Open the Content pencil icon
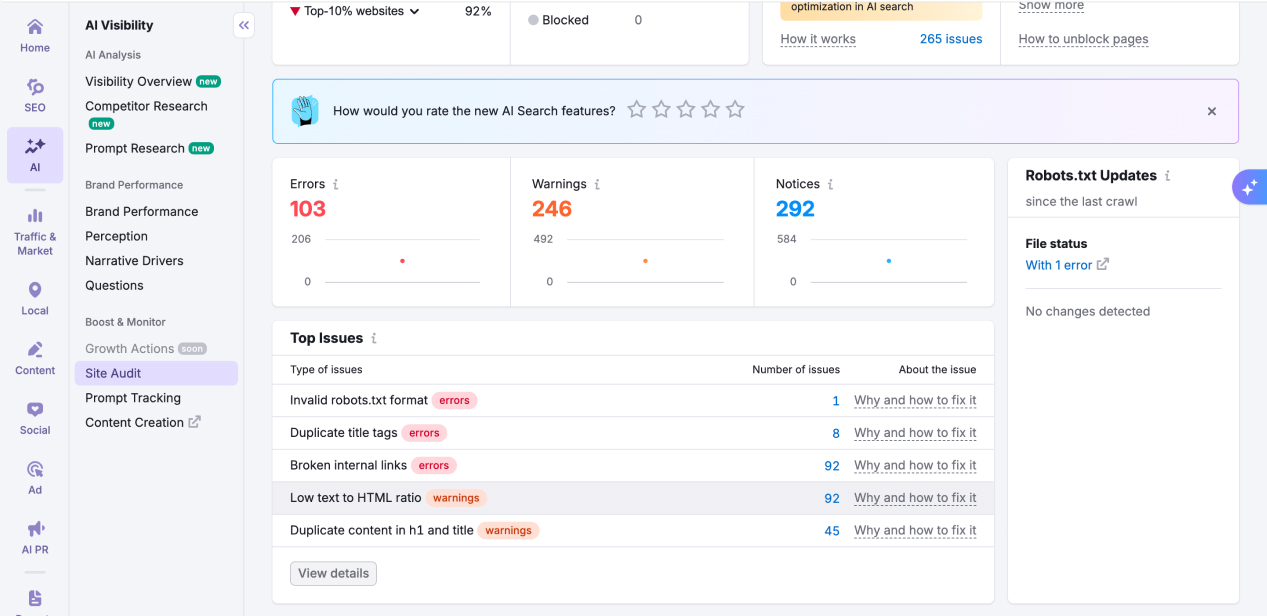 (35, 350)
